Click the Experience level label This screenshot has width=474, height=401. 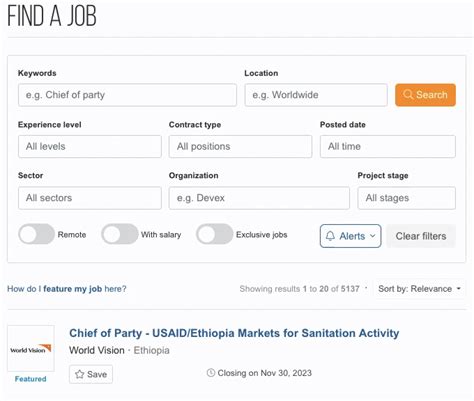pyautogui.click(x=50, y=125)
